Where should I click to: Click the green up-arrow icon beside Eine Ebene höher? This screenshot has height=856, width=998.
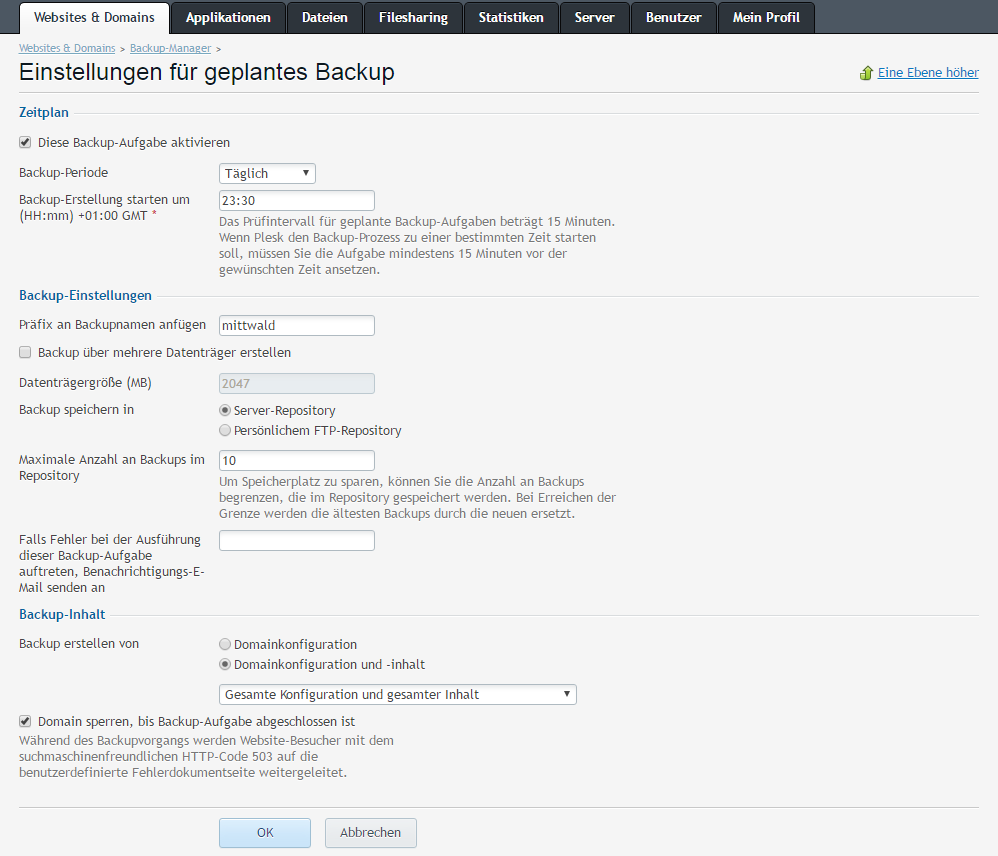[866, 73]
